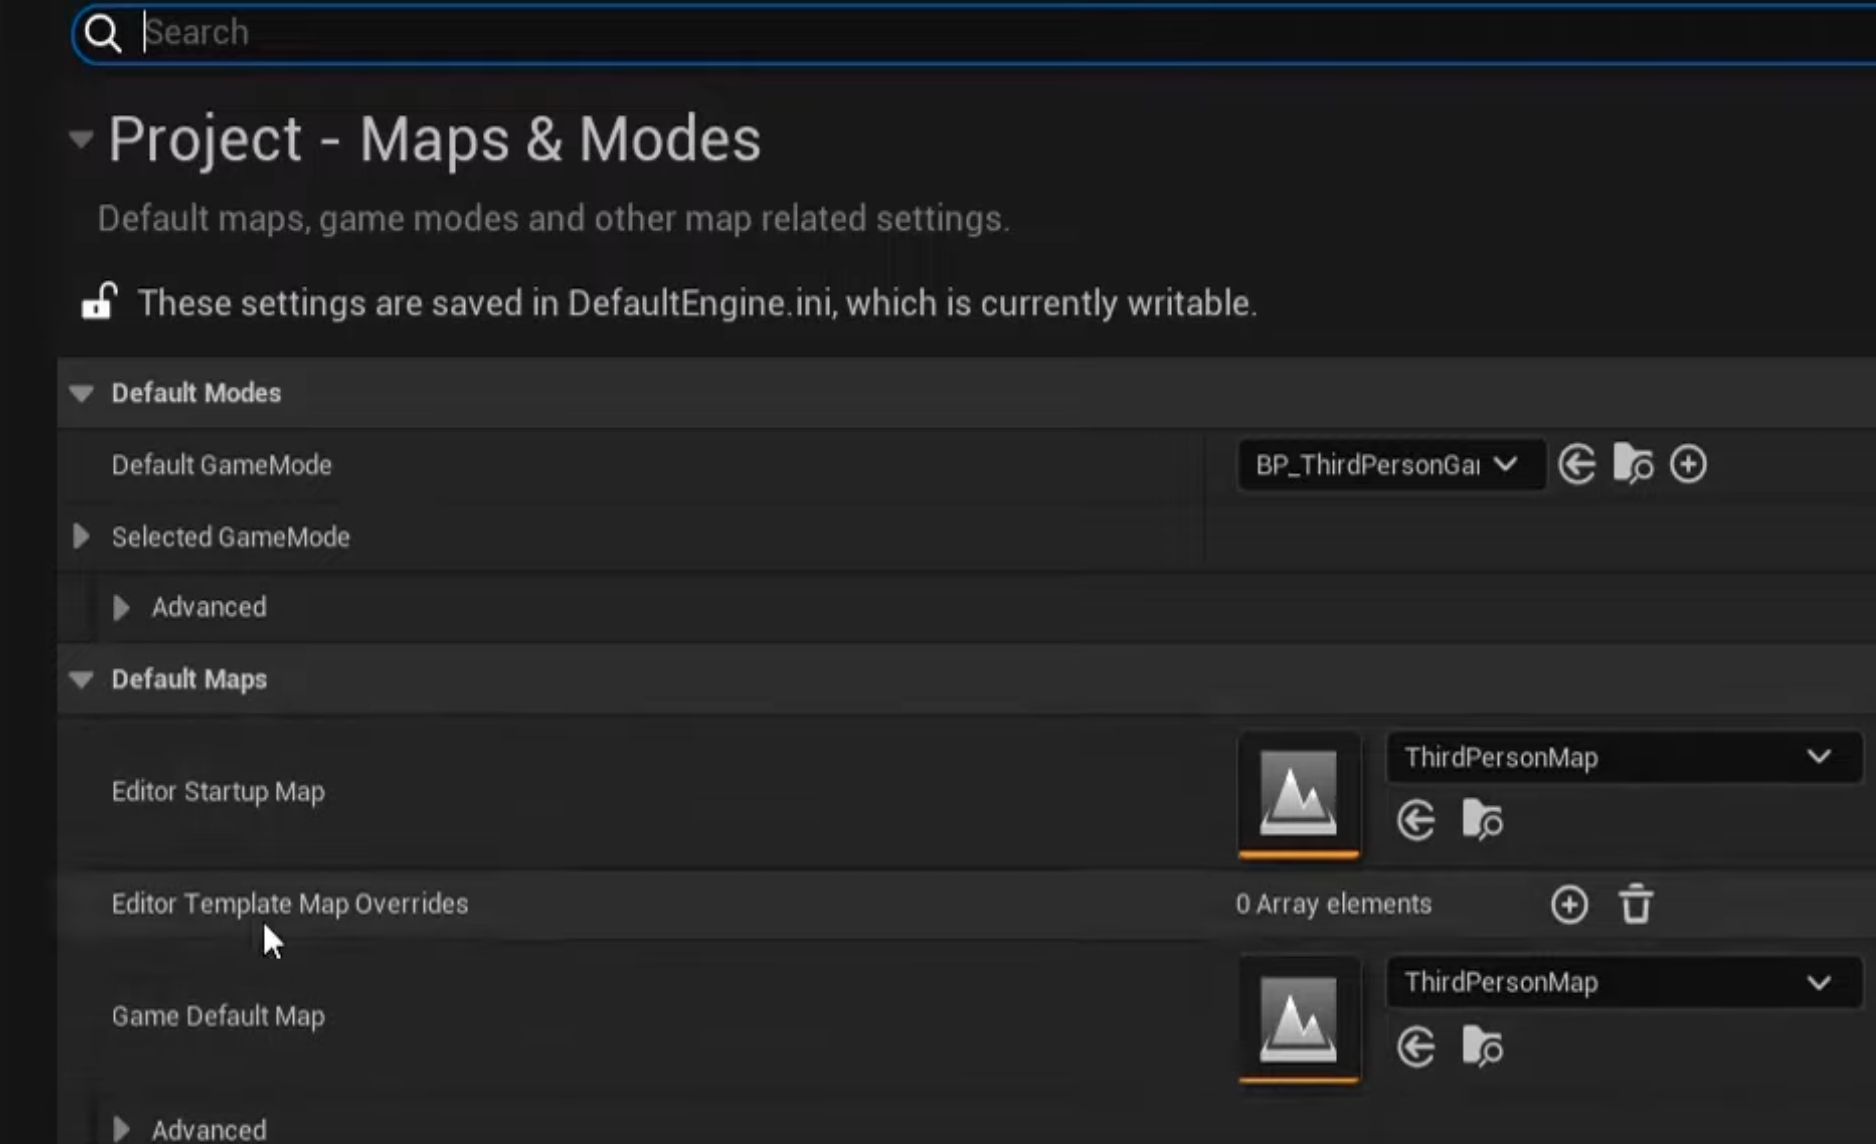
Task: Open the Editor Startup Map dropdown
Action: (x=1623, y=758)
